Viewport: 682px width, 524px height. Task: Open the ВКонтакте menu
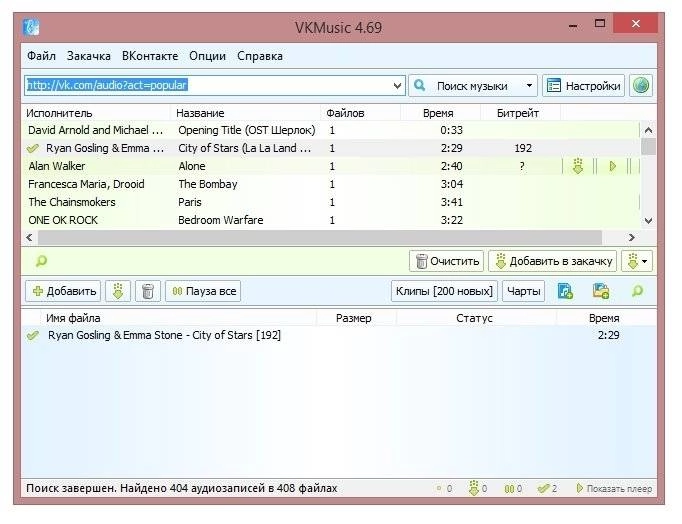(150, 56)
